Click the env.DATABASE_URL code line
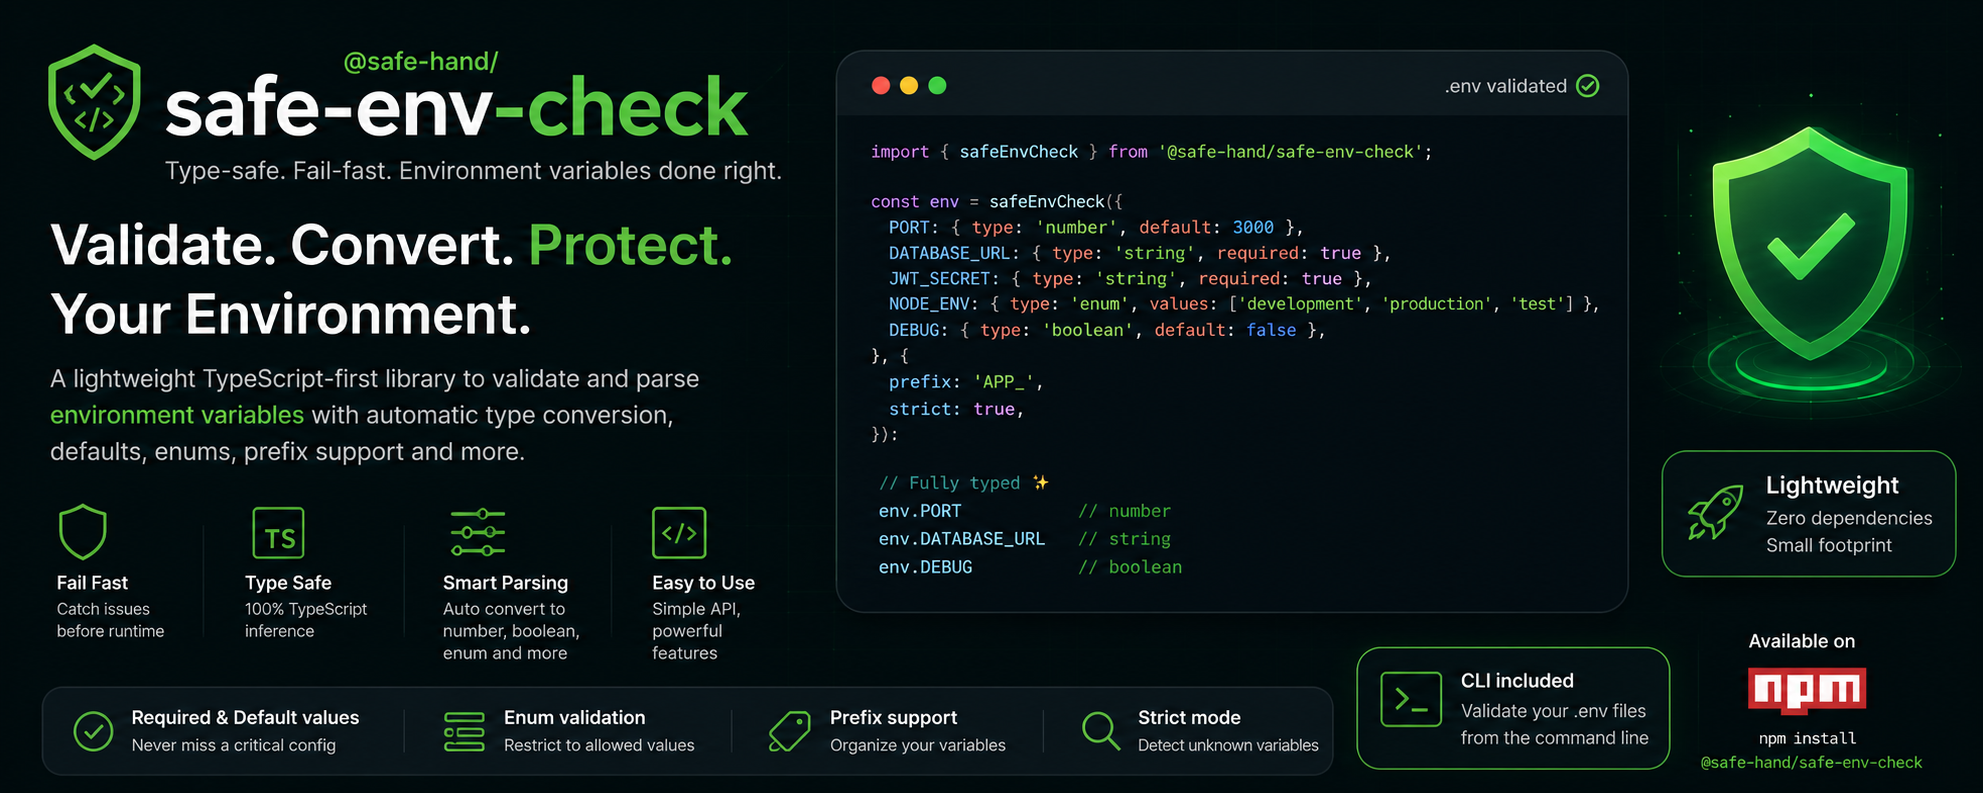 coord(1024,539)
